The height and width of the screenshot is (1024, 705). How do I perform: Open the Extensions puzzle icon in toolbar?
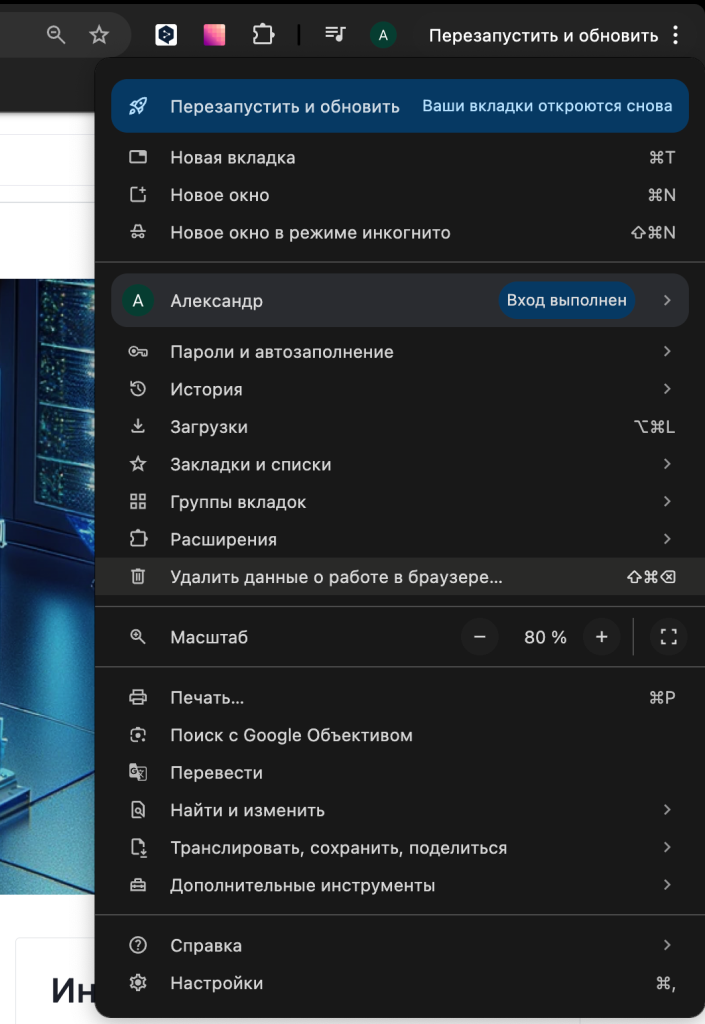(263, 35)
